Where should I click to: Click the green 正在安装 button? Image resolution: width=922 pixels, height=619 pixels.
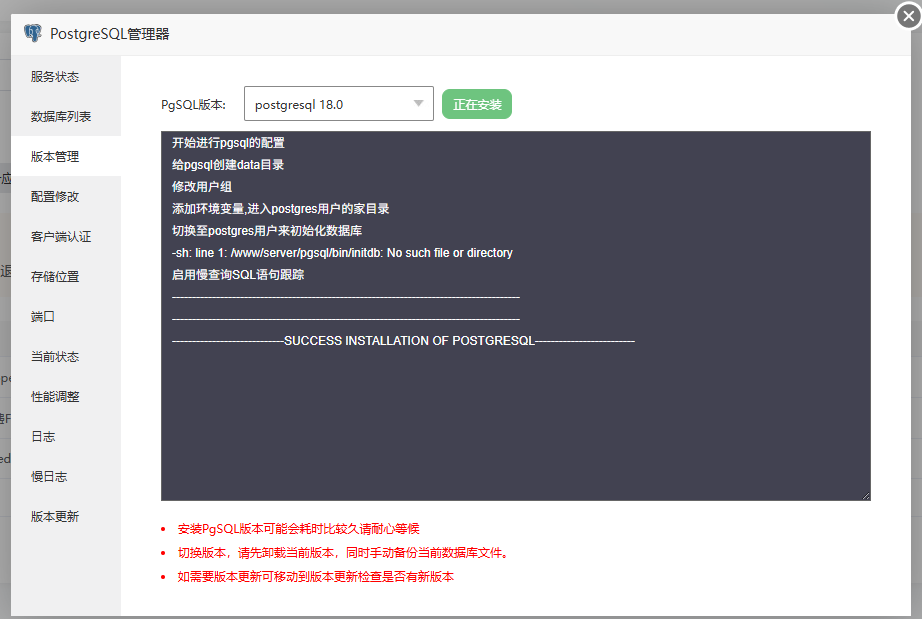(476, 103)
